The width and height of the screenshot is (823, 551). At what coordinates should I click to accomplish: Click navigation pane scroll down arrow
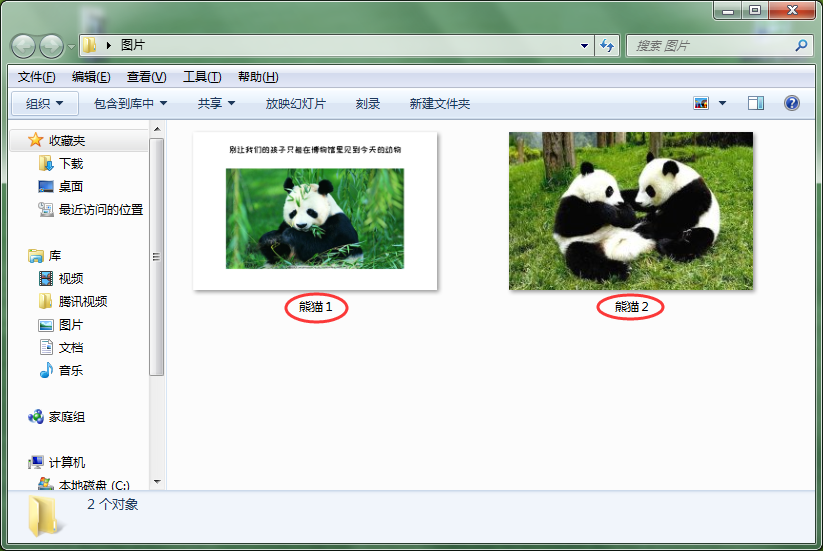[156, 482]
